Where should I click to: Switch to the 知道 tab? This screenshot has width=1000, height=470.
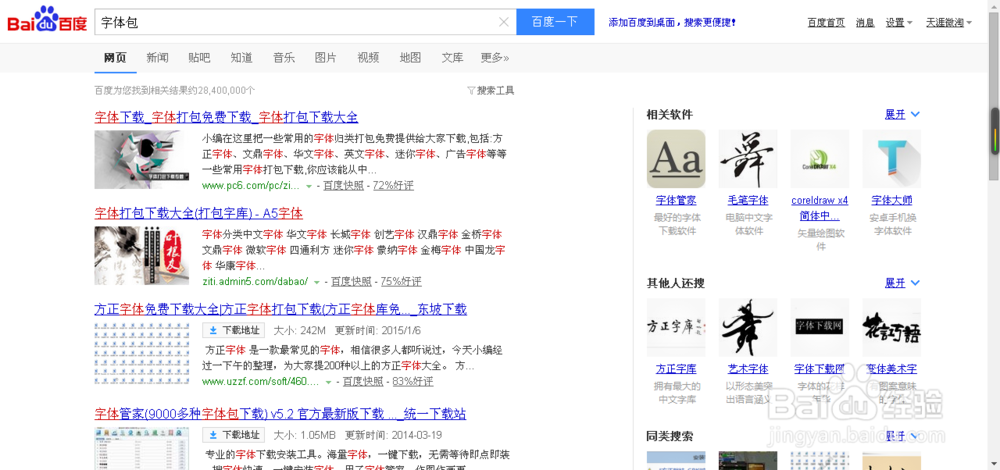point(242,58)
